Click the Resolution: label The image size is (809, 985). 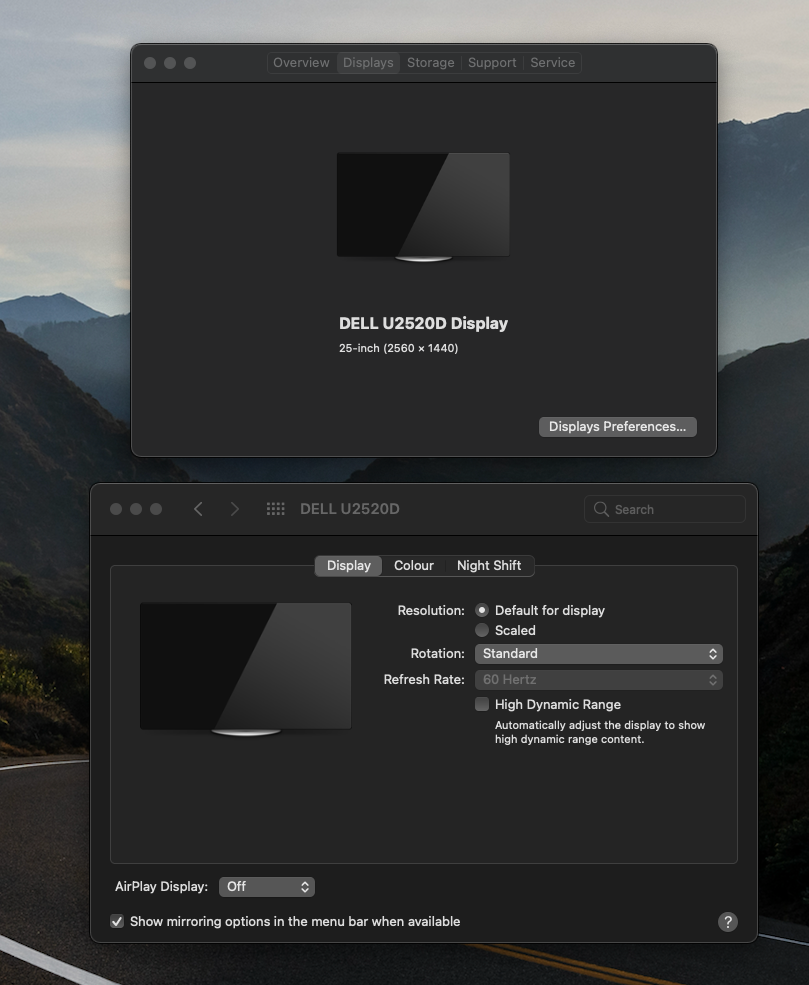pos(431,611)
